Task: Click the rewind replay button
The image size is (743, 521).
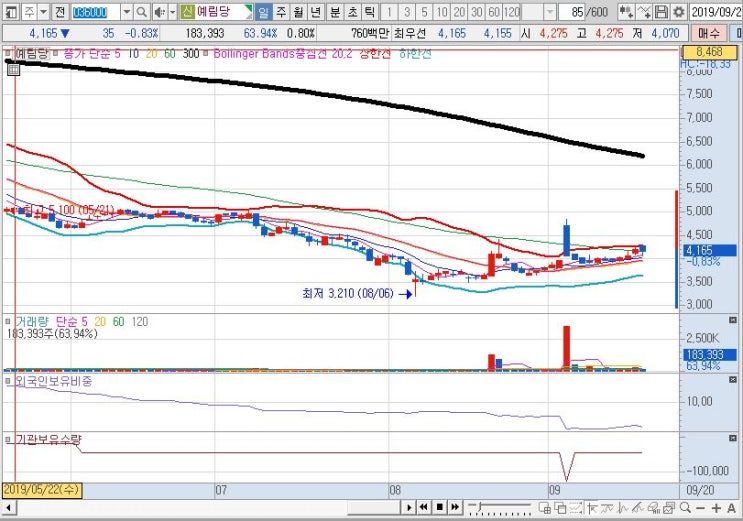Action: (x=423, y=508)
